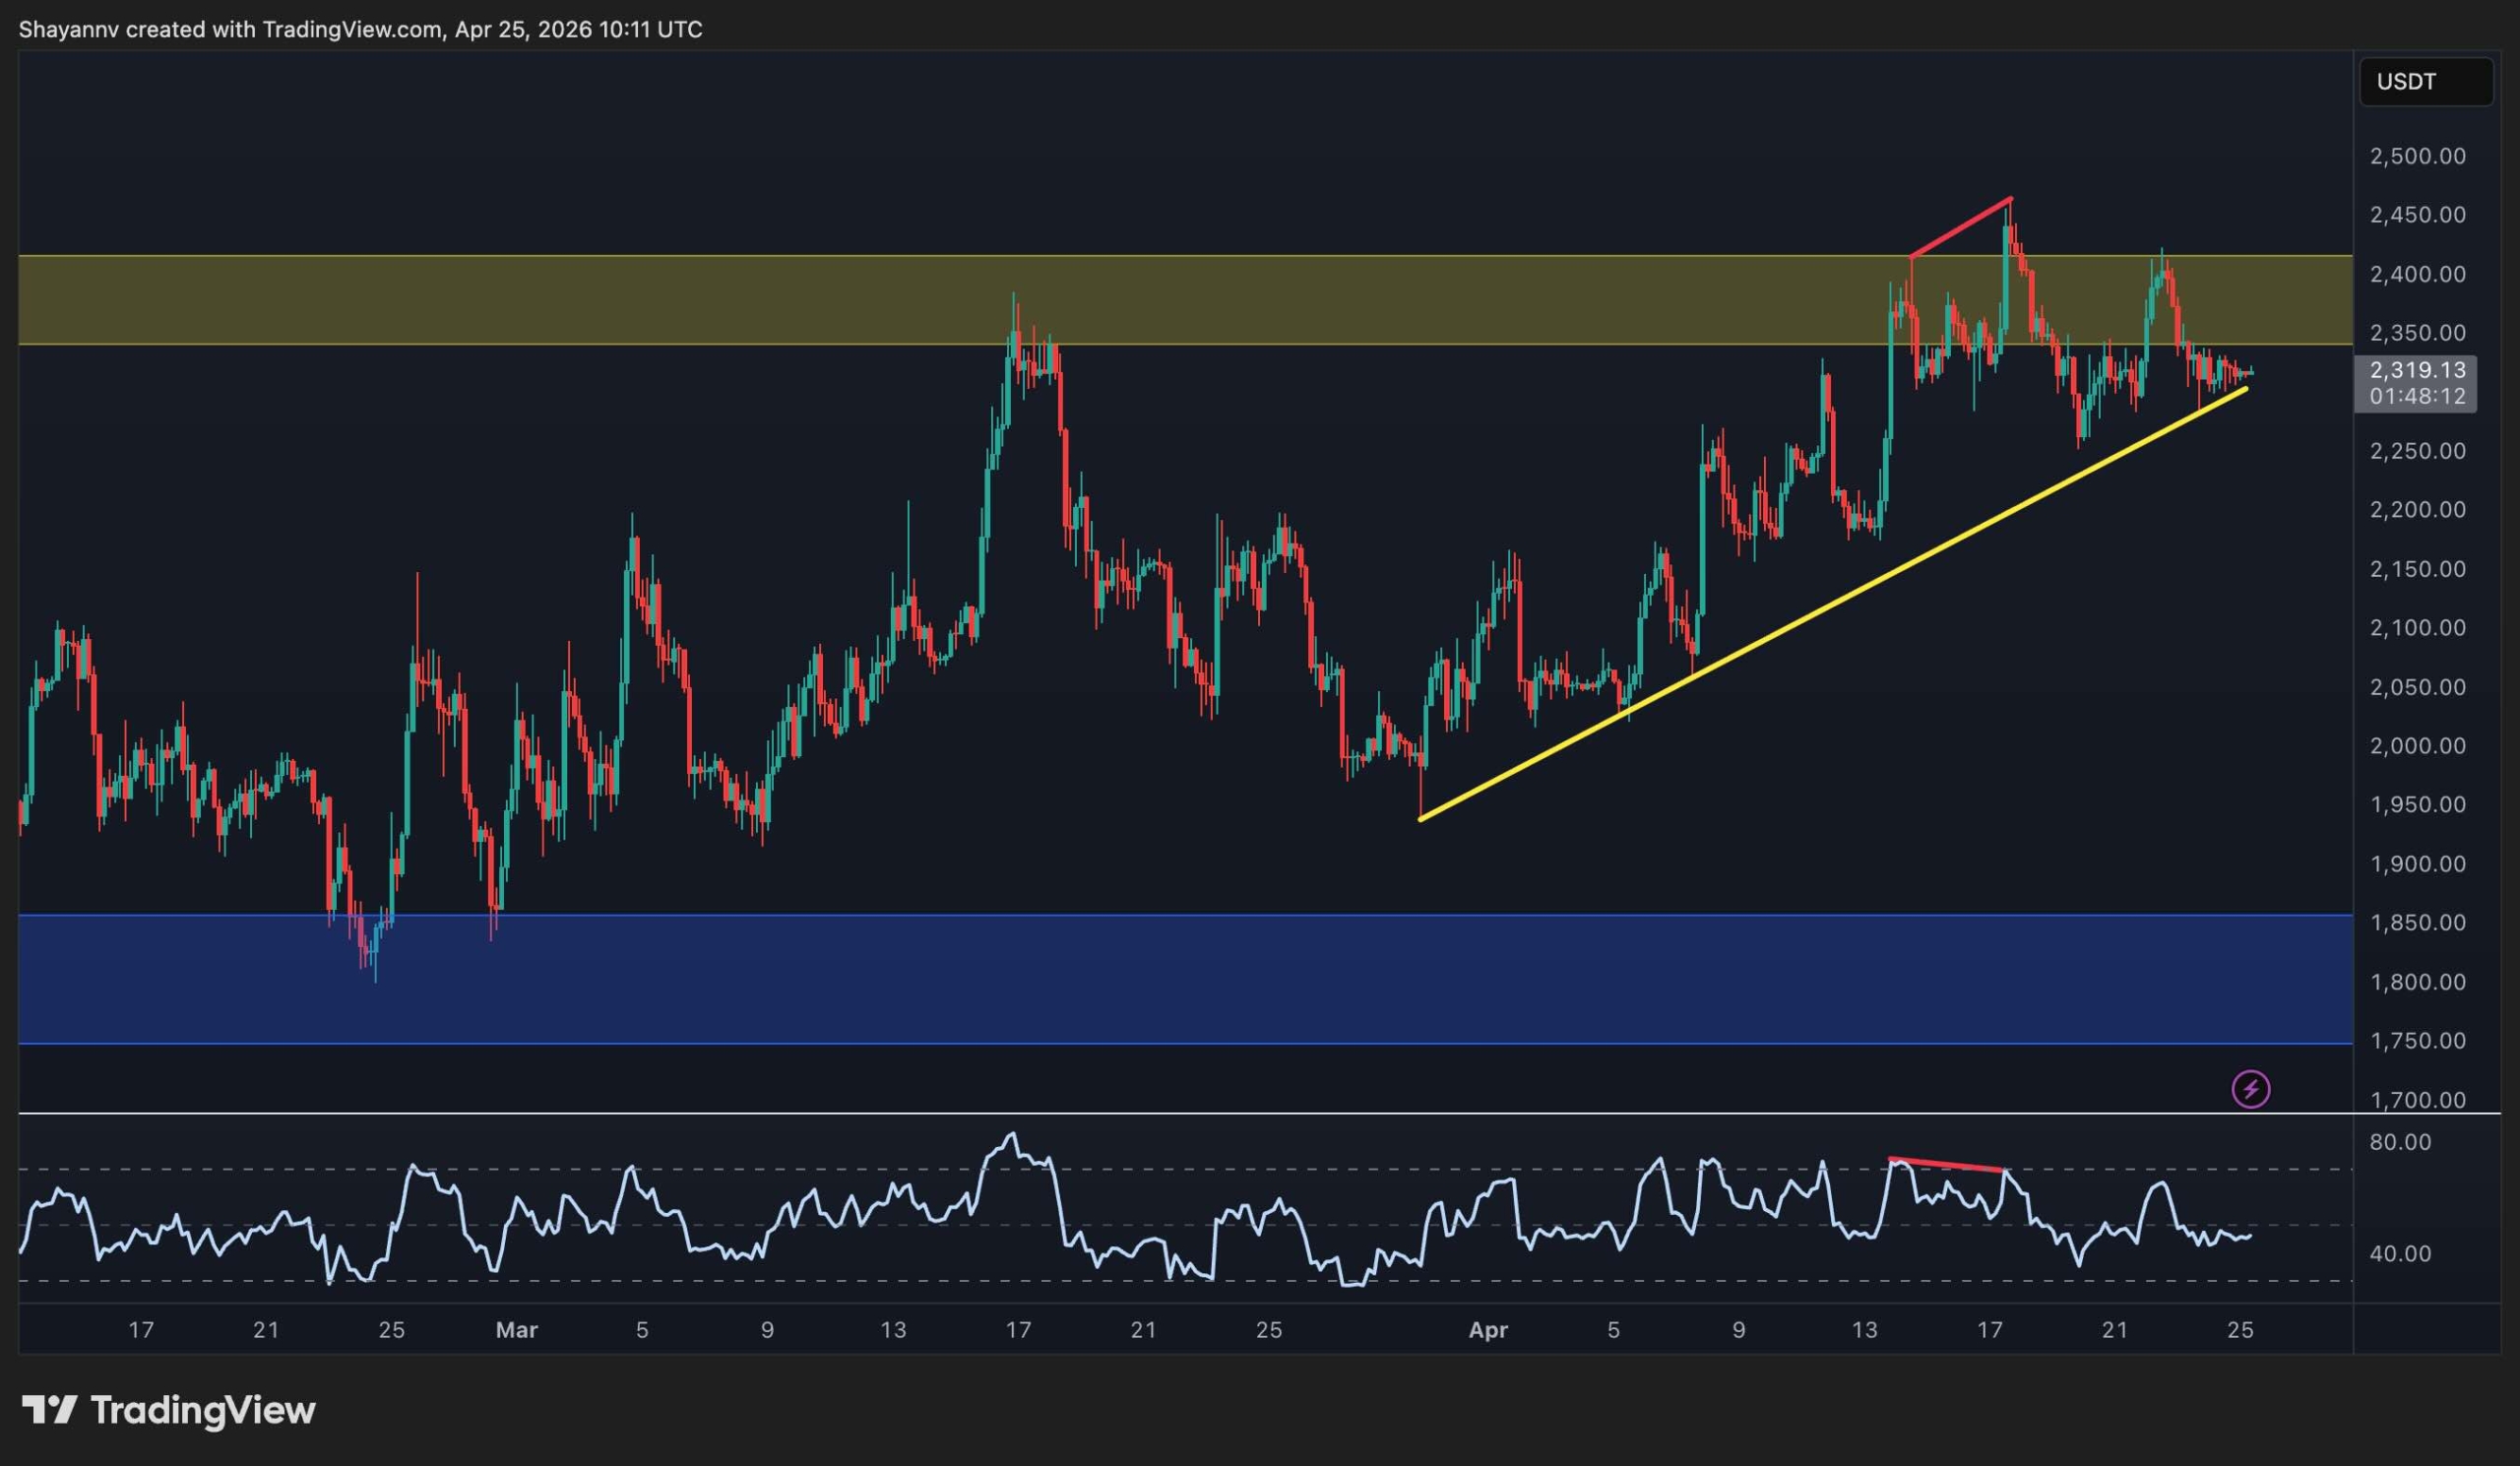Click the TradingView logo icon
Image resolution: width=2520 pixels, height=1466 pixels.
(50, 1410)
